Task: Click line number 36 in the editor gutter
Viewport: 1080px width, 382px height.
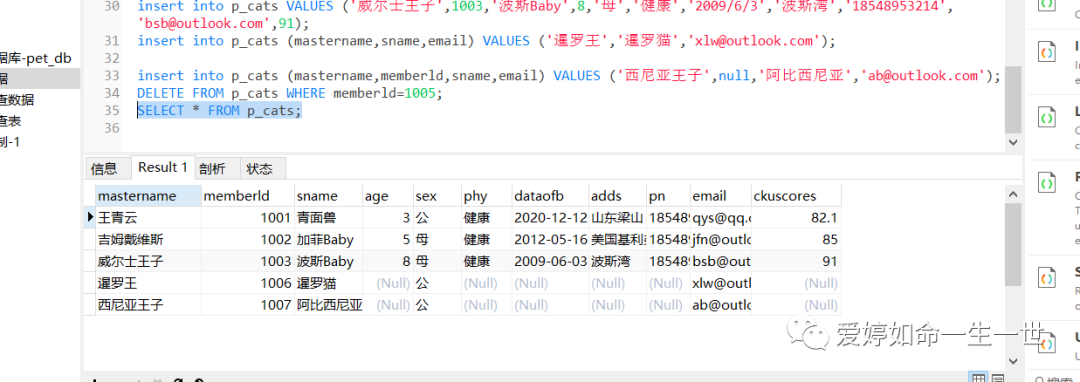Action: 111,129
